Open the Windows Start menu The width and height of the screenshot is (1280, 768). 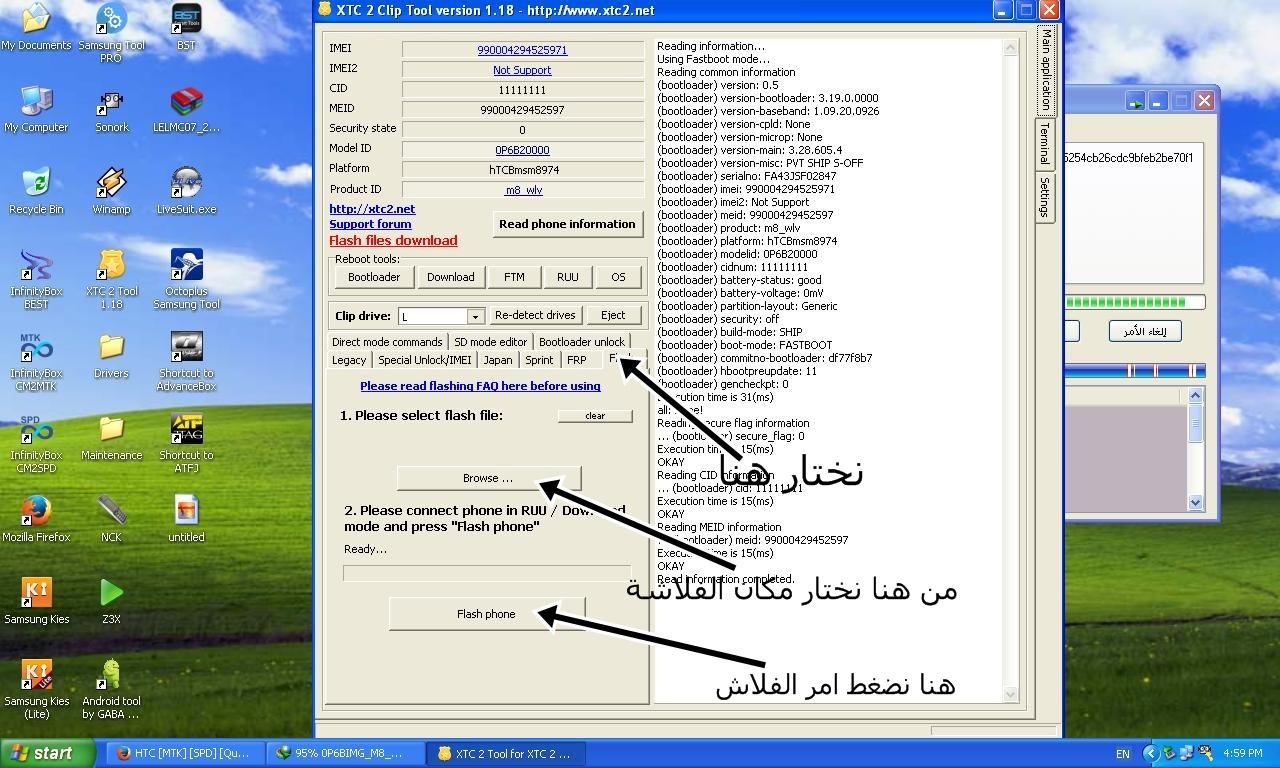[48, 753]
